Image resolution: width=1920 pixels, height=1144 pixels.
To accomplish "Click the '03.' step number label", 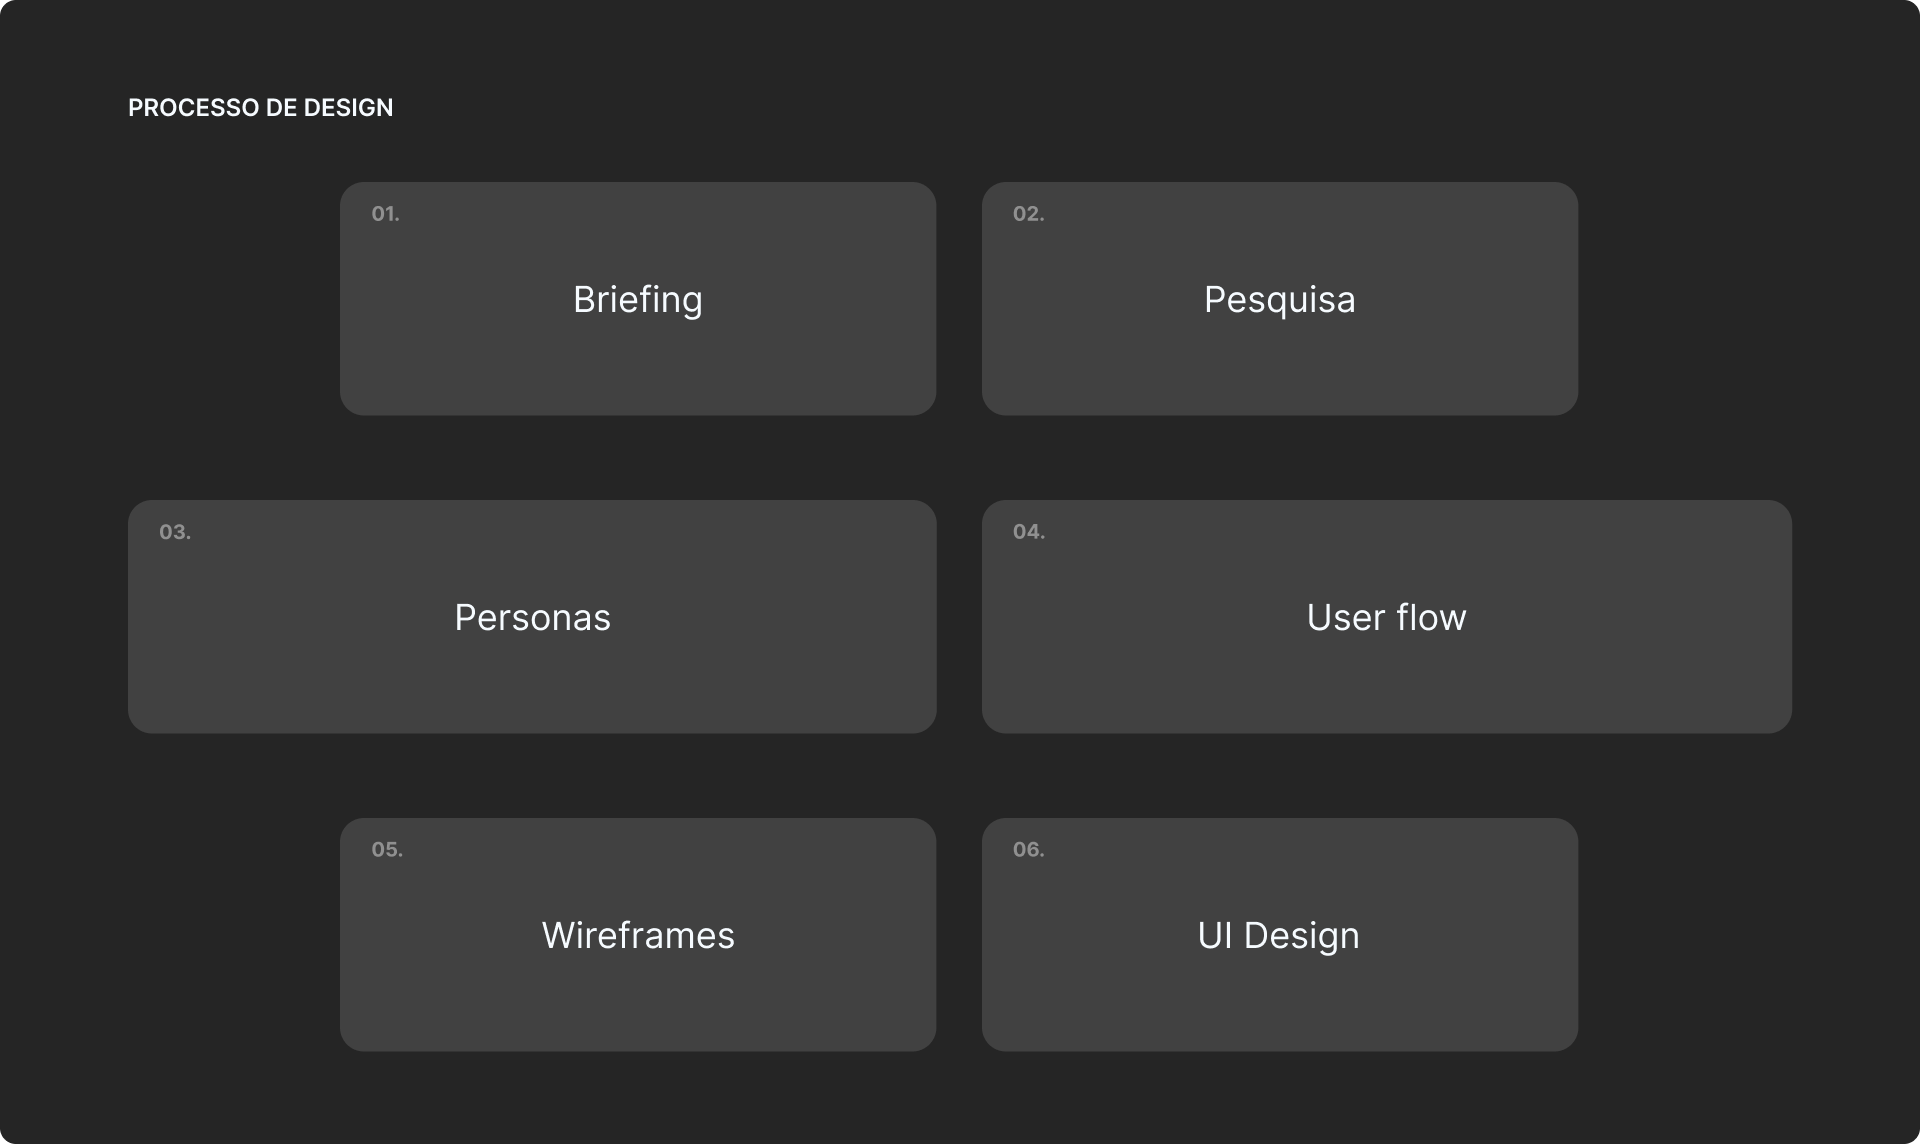I will point(175,532).
